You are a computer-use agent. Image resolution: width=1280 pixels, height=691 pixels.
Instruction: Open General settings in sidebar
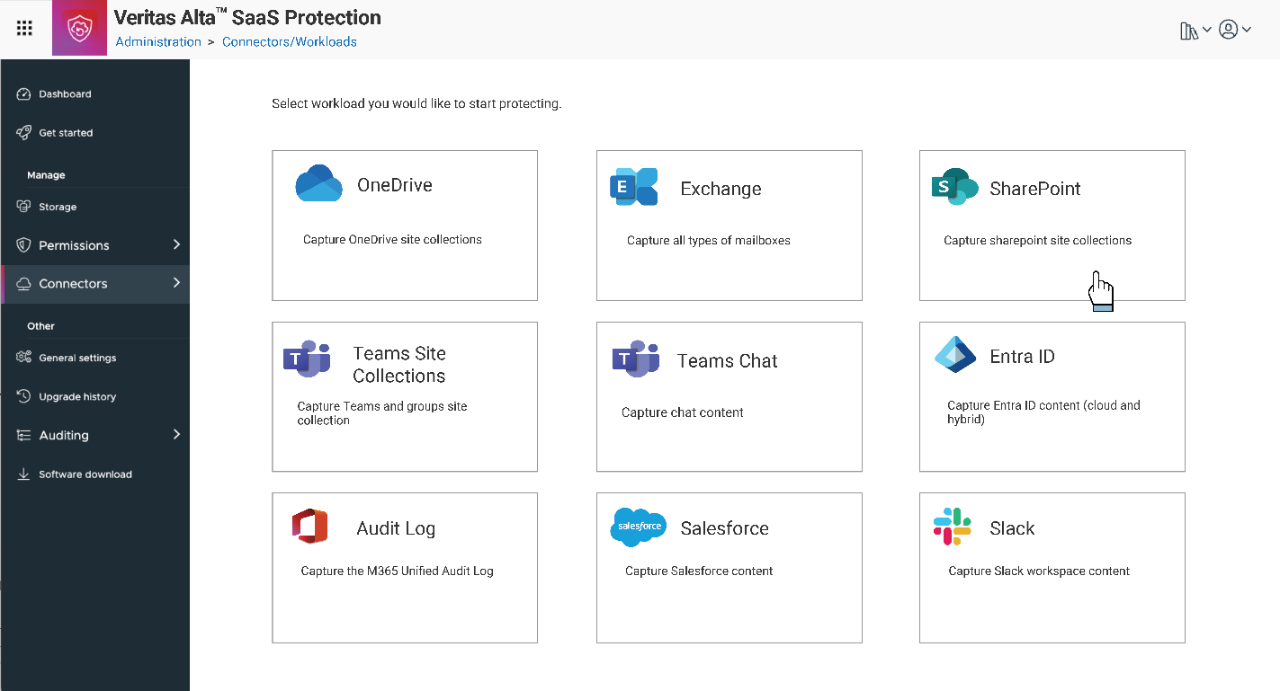(77, 358)
